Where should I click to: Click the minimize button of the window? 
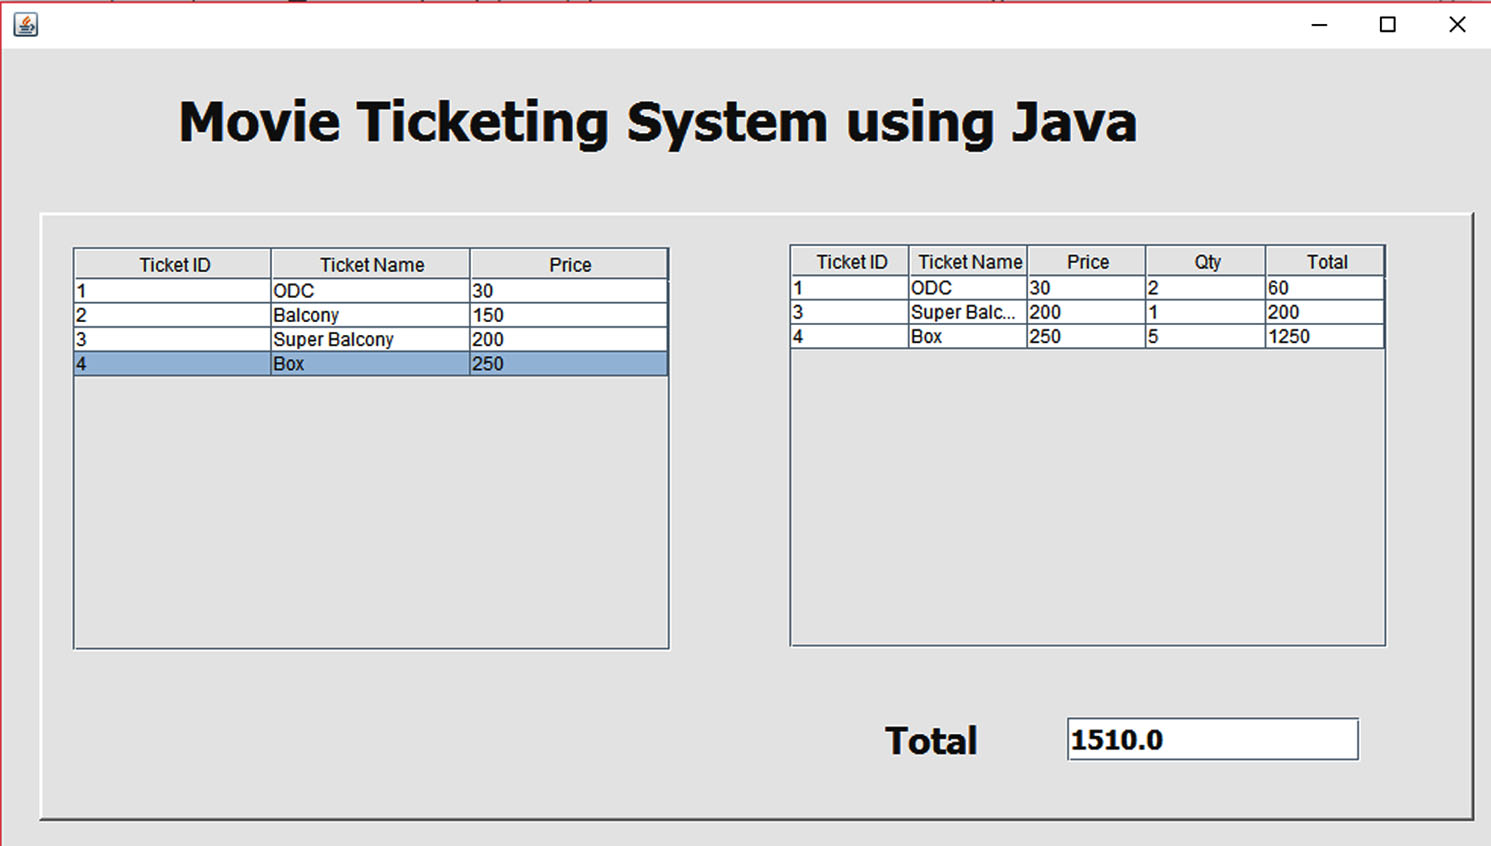click(x=1318, y=24)
